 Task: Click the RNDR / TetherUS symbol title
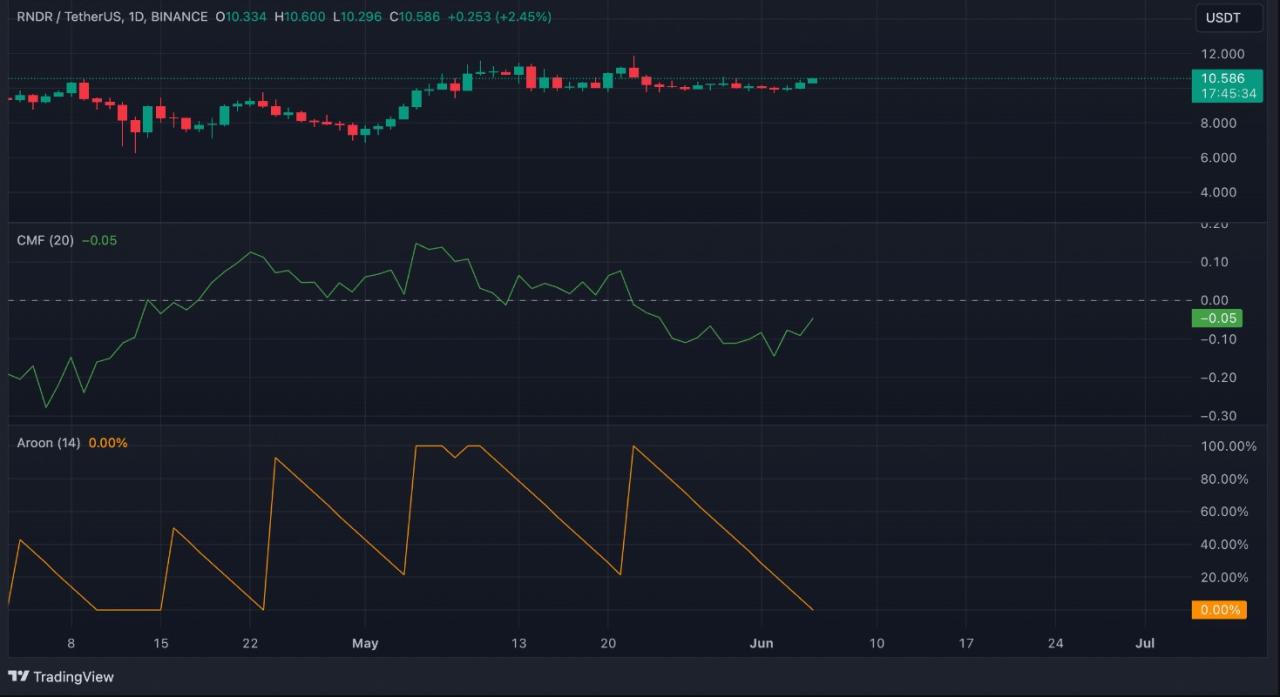click(x=68, y=17)
